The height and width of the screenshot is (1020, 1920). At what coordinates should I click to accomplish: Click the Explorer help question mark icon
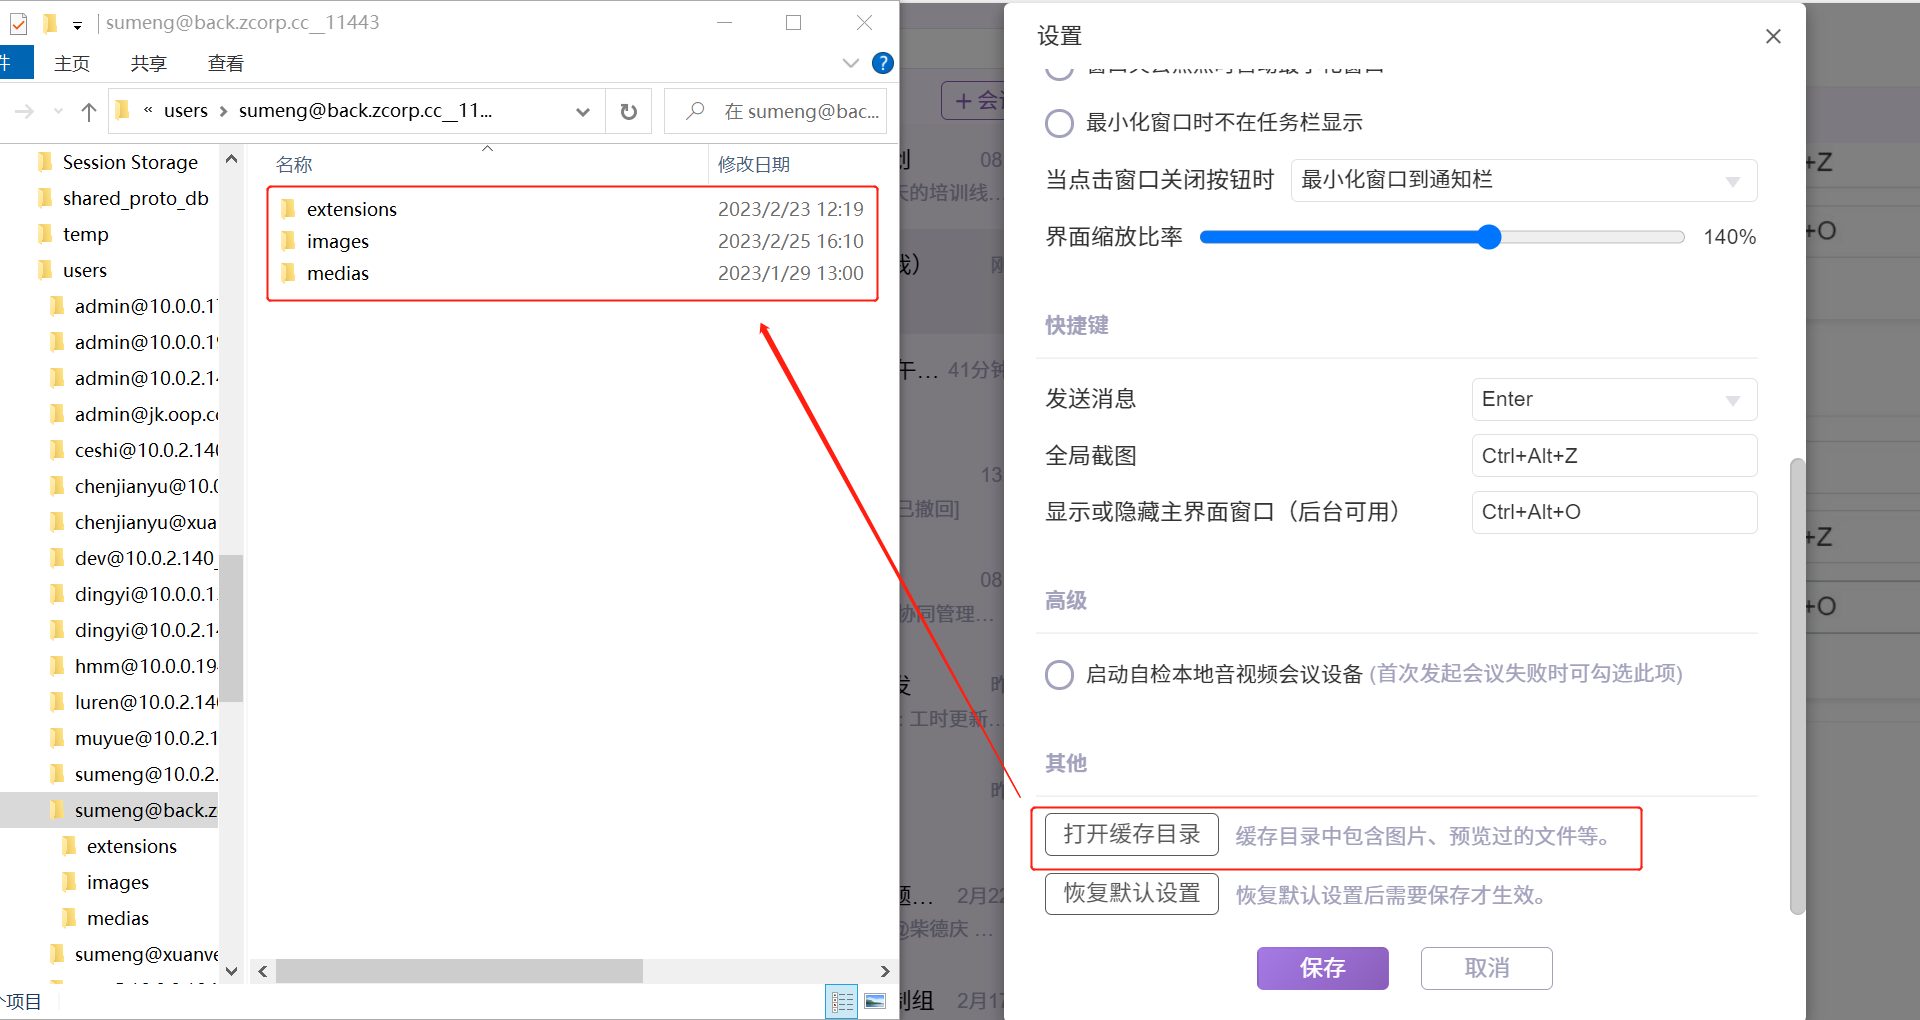coord(882,63)
